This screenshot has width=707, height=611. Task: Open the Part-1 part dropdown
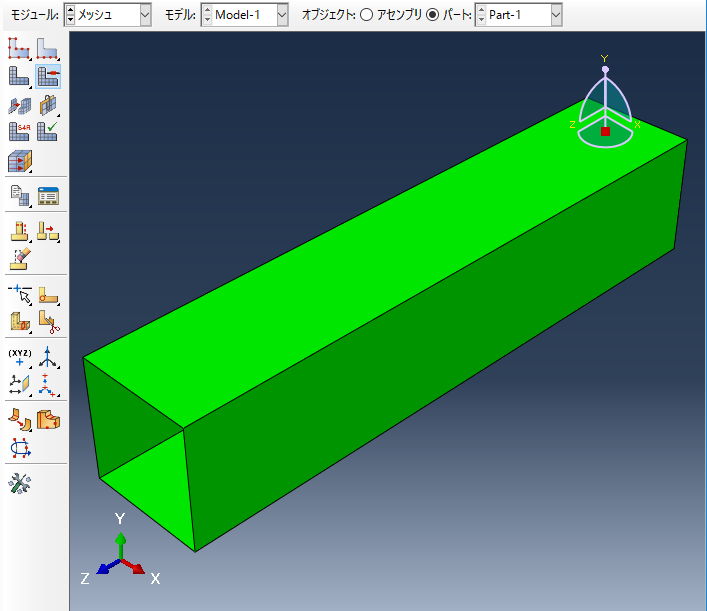coord(555,14)
